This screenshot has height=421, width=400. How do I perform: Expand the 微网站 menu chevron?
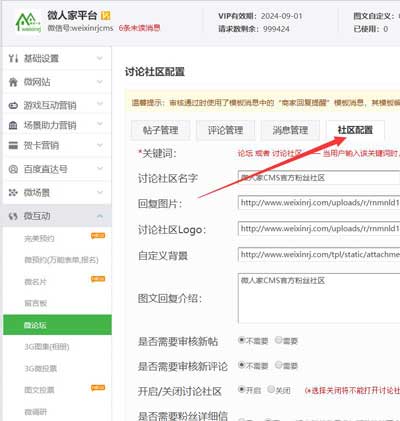(x=100, y=82)
